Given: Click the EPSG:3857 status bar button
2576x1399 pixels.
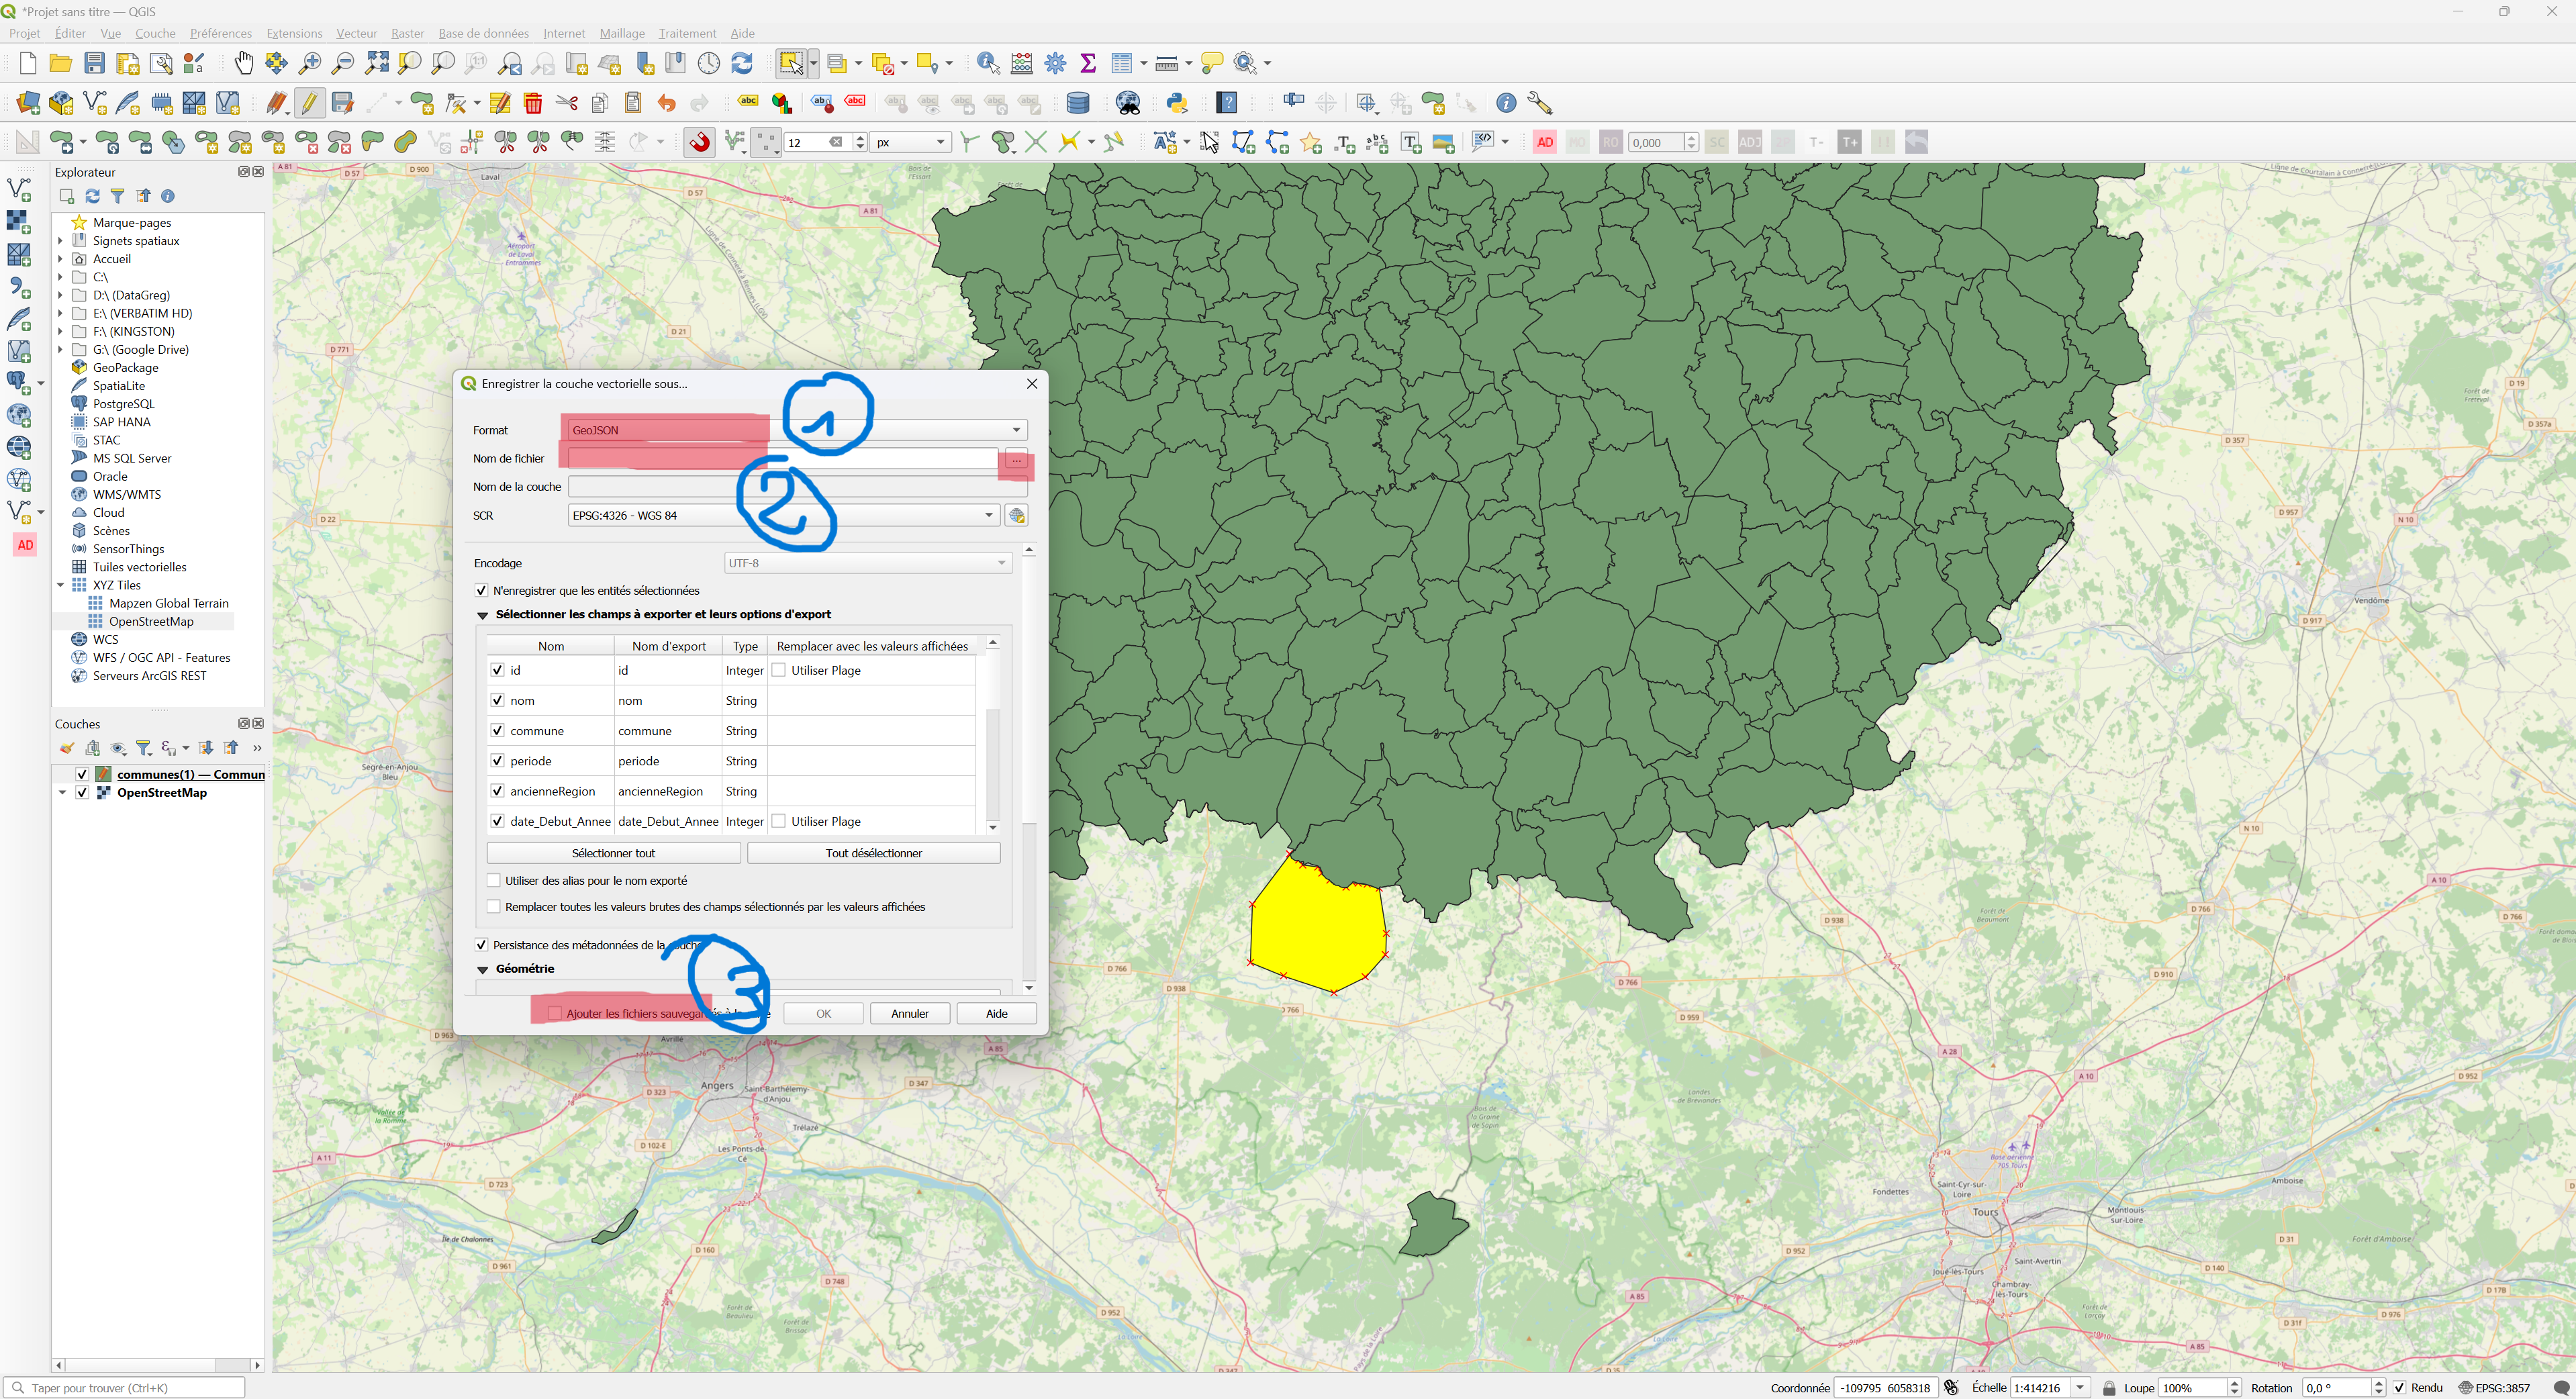Looking at the screenshot, I should point(2496,1388).
